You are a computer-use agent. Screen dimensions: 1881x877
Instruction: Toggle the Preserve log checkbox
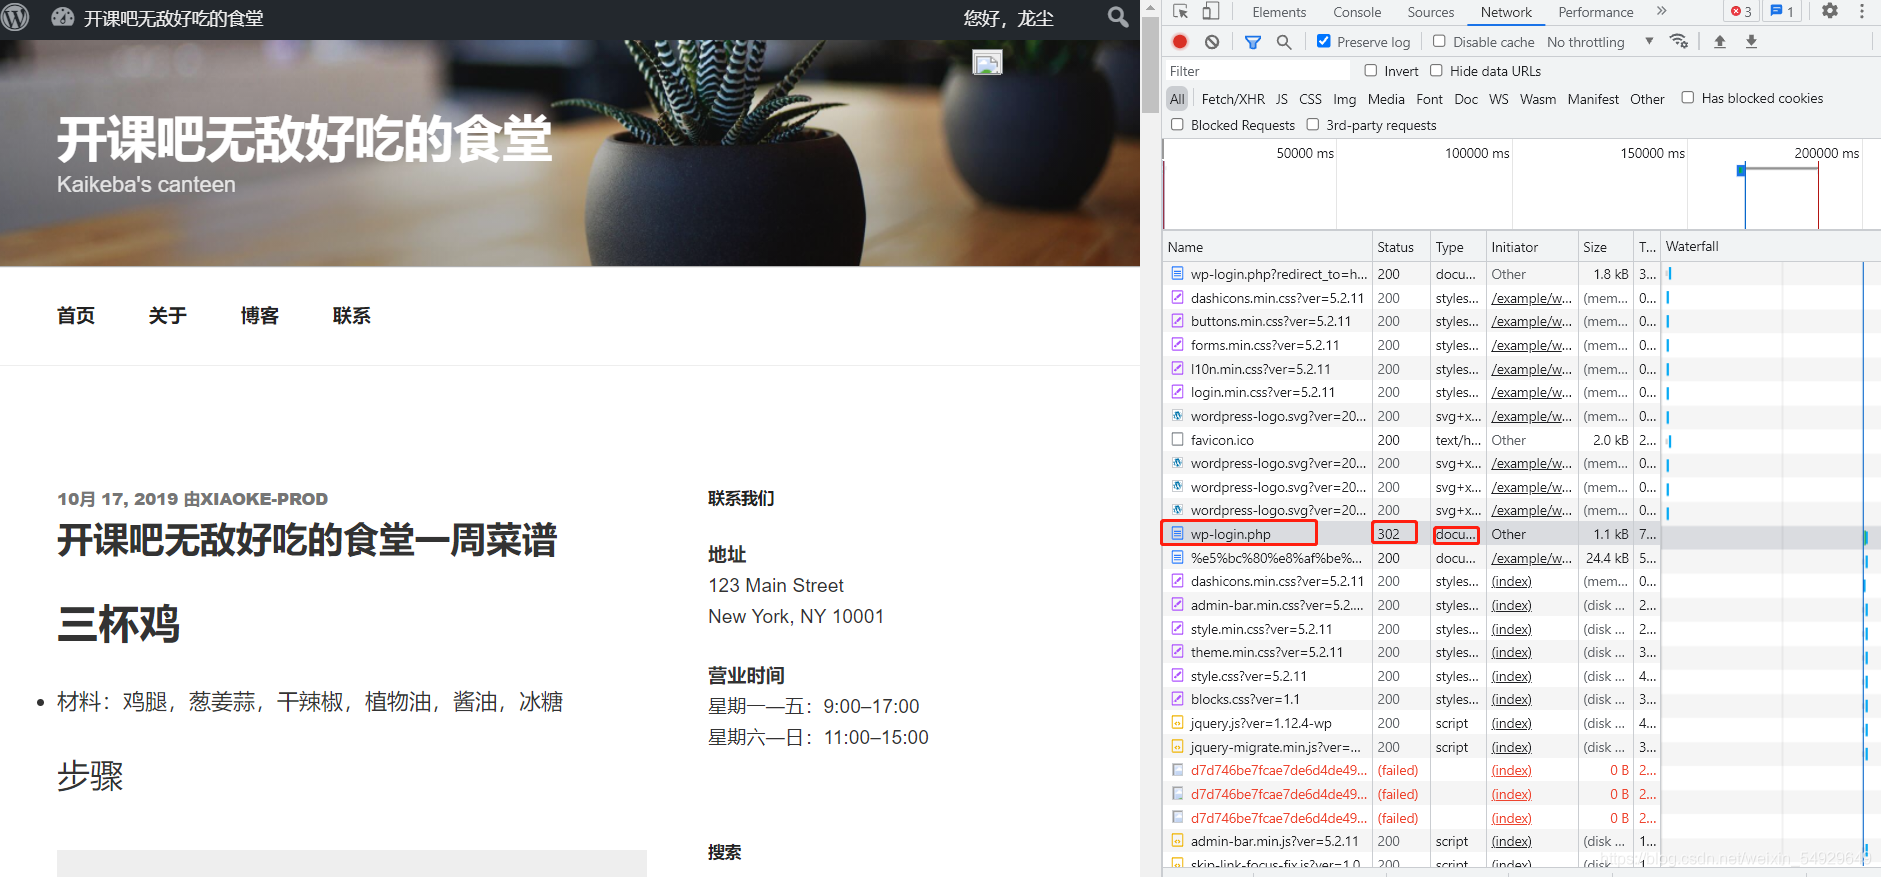pos(1324,41)
